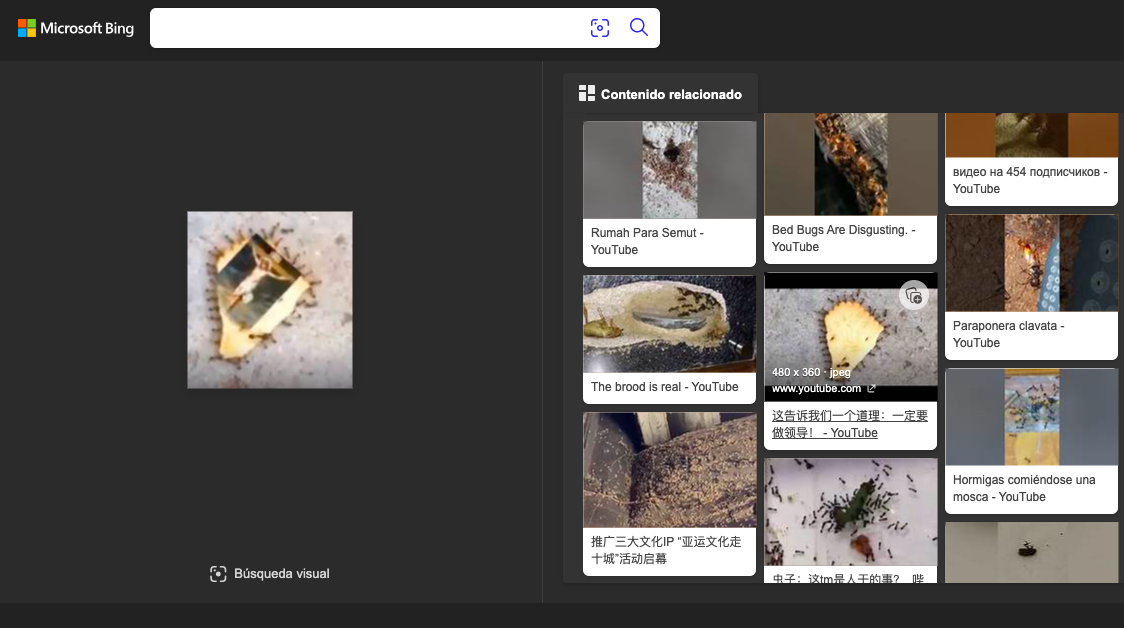The width and height of the screenshot is (1124, 628).
Task: Open The brood is real thumbnail
Action: pos(669,324)
